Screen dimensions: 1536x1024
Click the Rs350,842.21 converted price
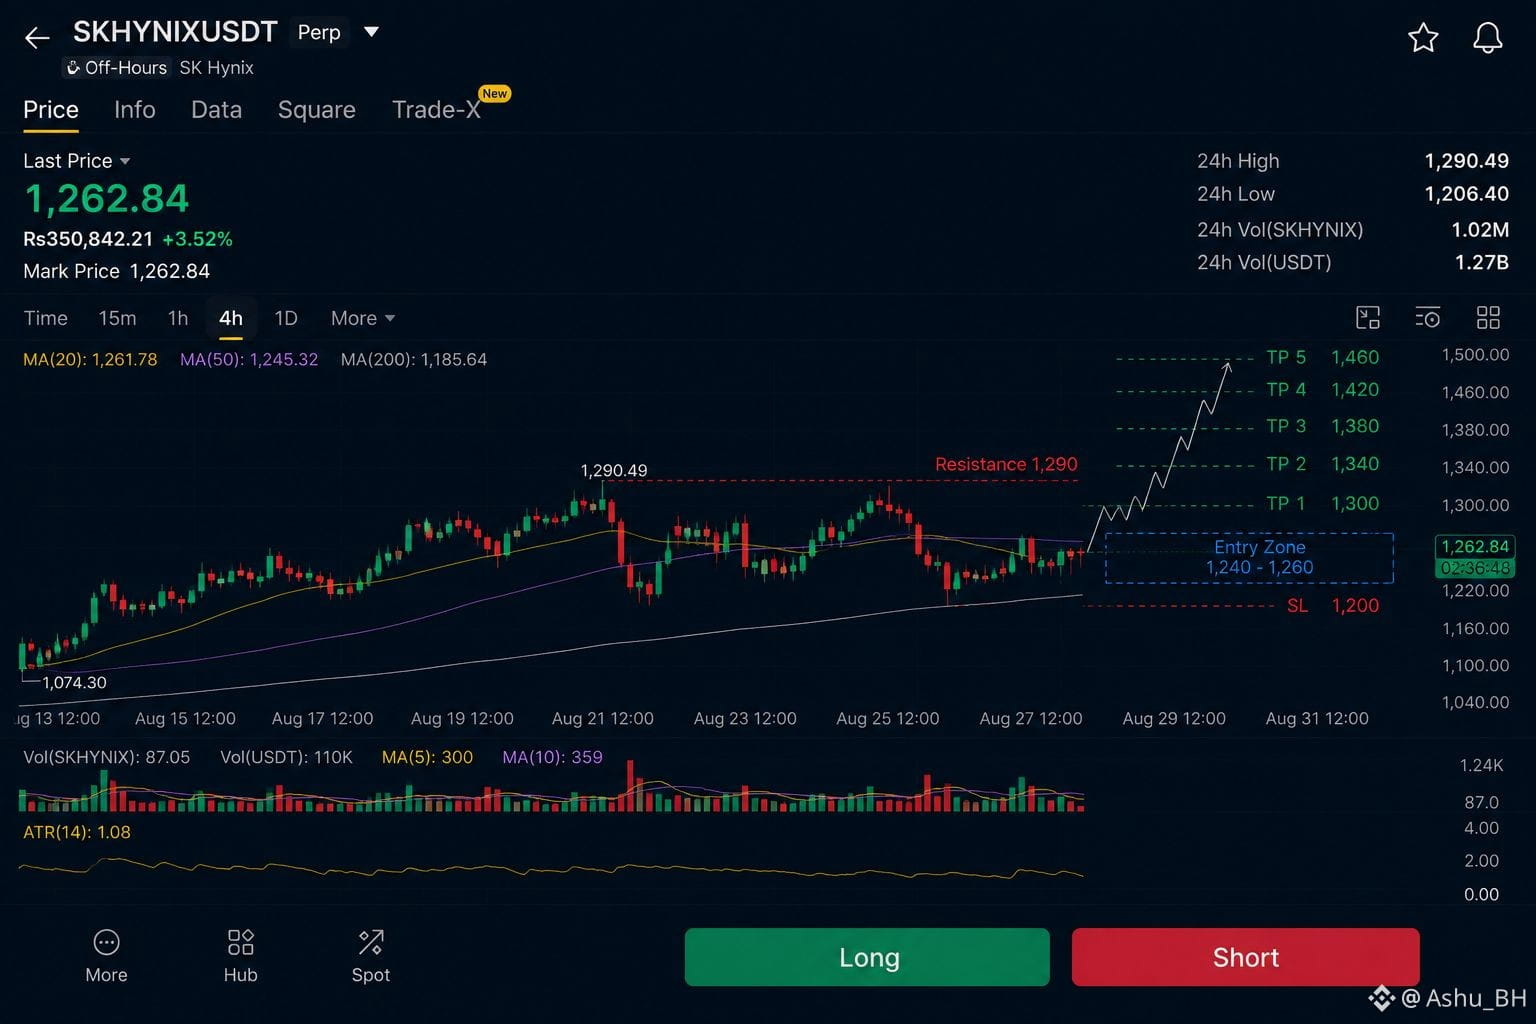click(88, 239)
